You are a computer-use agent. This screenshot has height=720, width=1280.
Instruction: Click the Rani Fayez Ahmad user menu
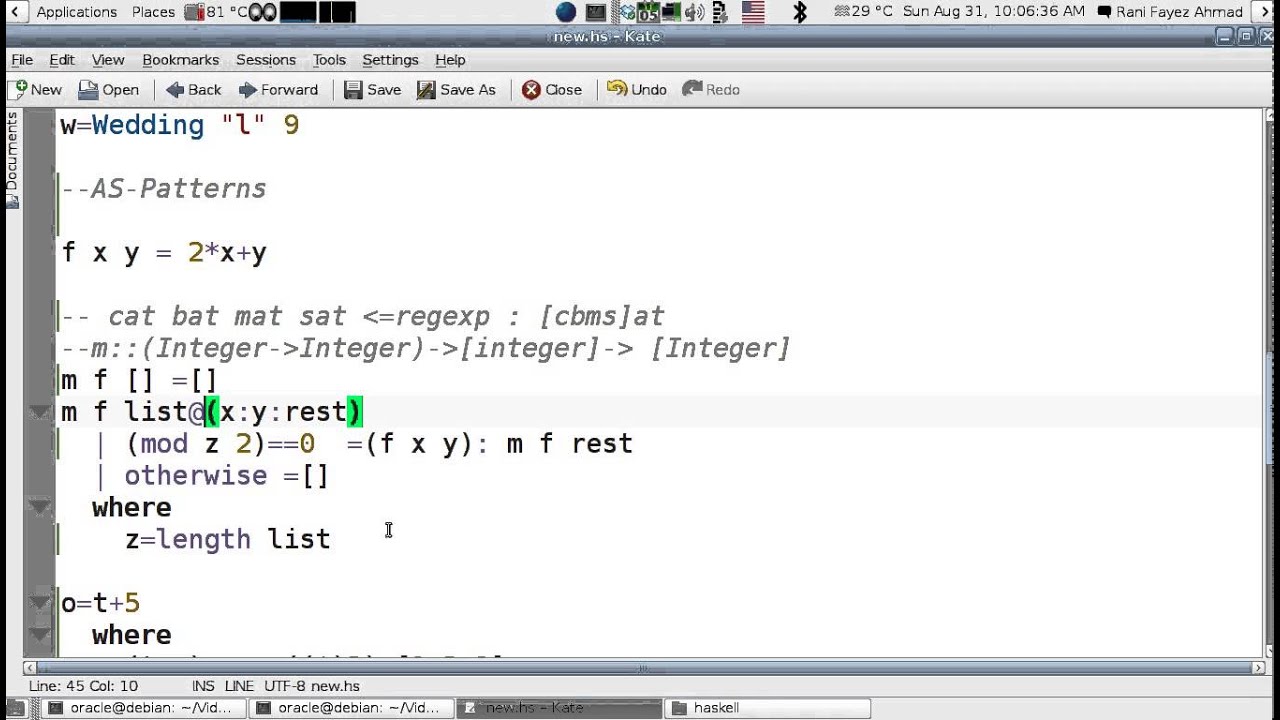[1171, 12]
